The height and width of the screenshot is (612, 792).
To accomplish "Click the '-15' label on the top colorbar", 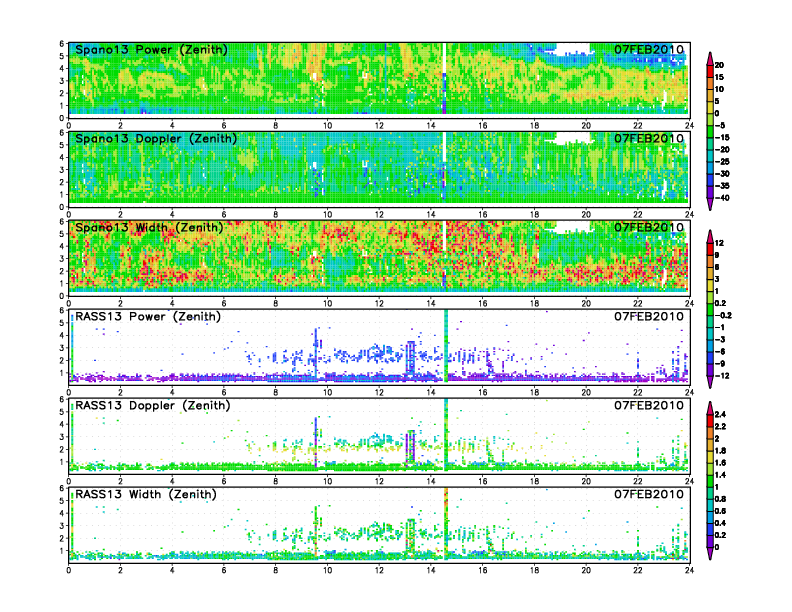I will tap(722, 137).
